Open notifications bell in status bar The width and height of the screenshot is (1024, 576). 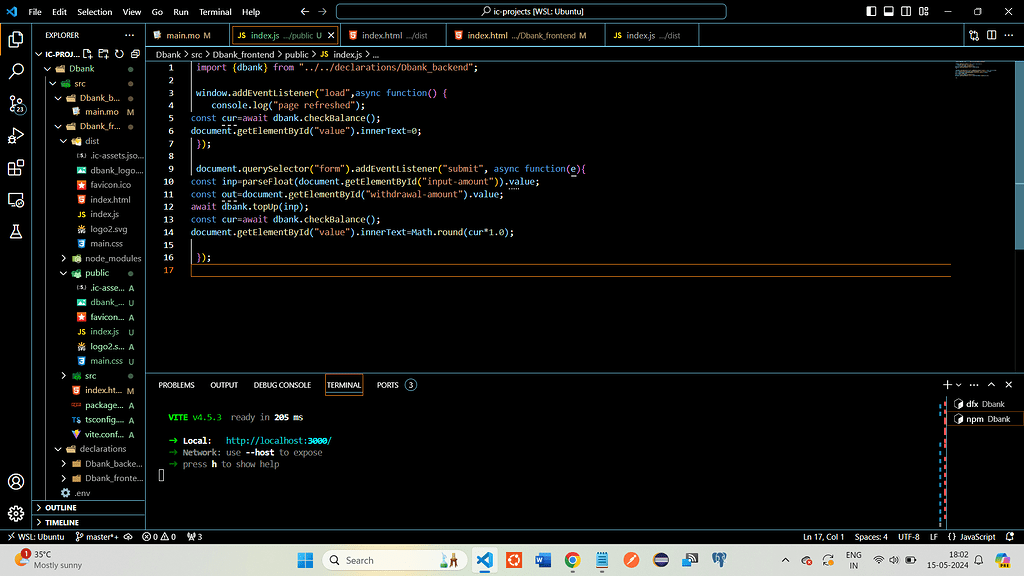point(1010,537)
